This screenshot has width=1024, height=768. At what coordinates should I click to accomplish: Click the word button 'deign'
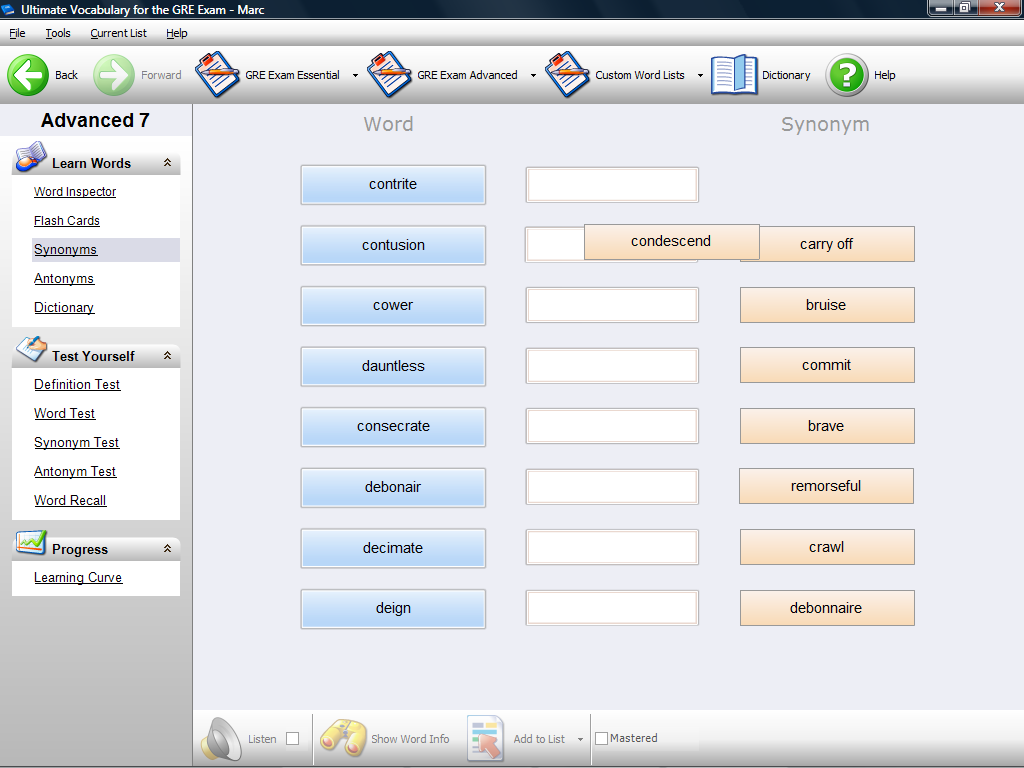point(393,609)
